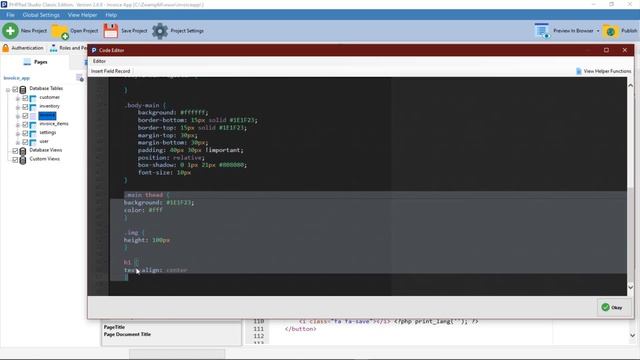Expand the invoice_items table node
The image size is (640, 360).
tap(18, 125)
